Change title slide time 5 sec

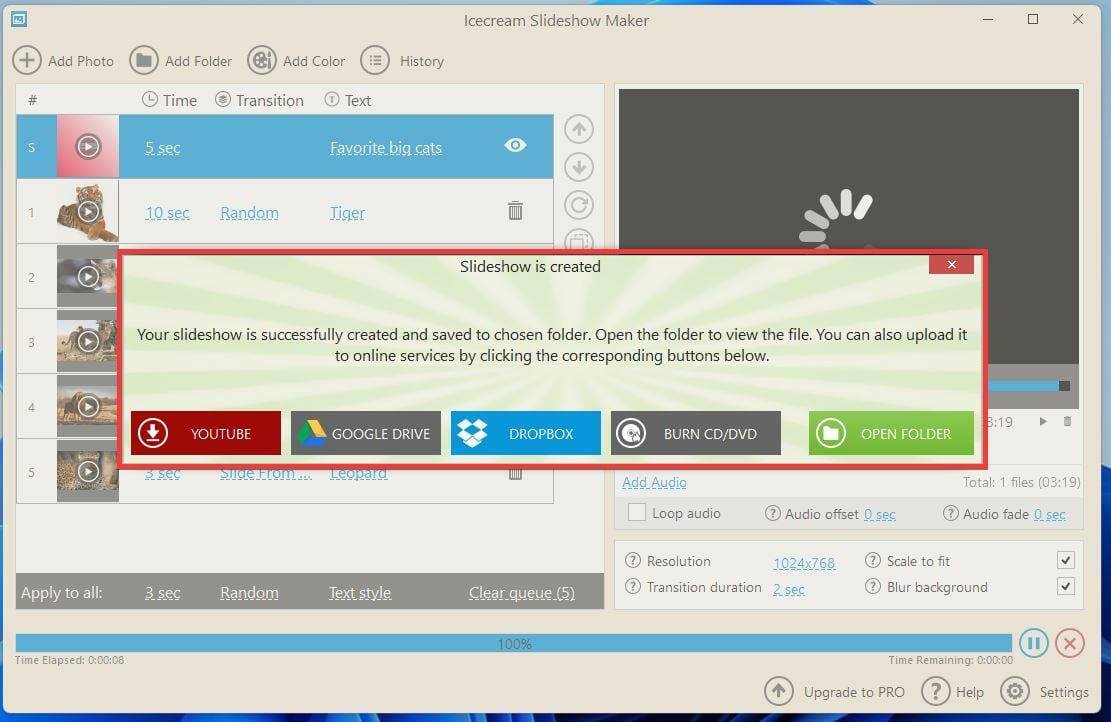[162, 147]
